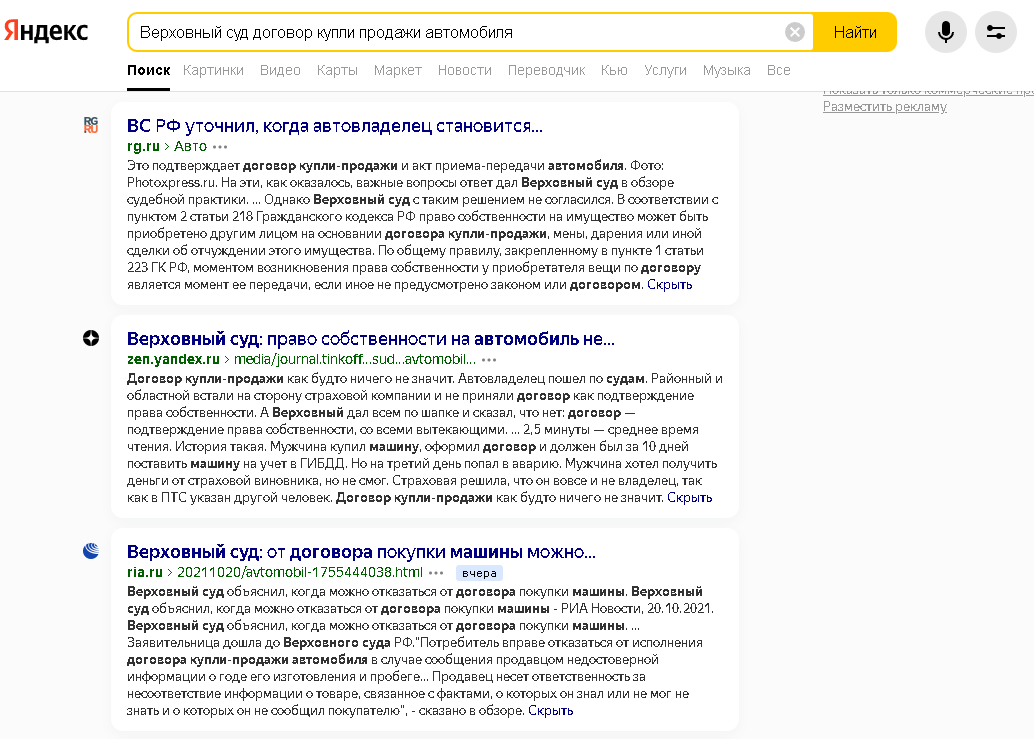The image size is (1034, 739).
Task: Open the Разместить рекламу link
Action: [x=884, y=107]
